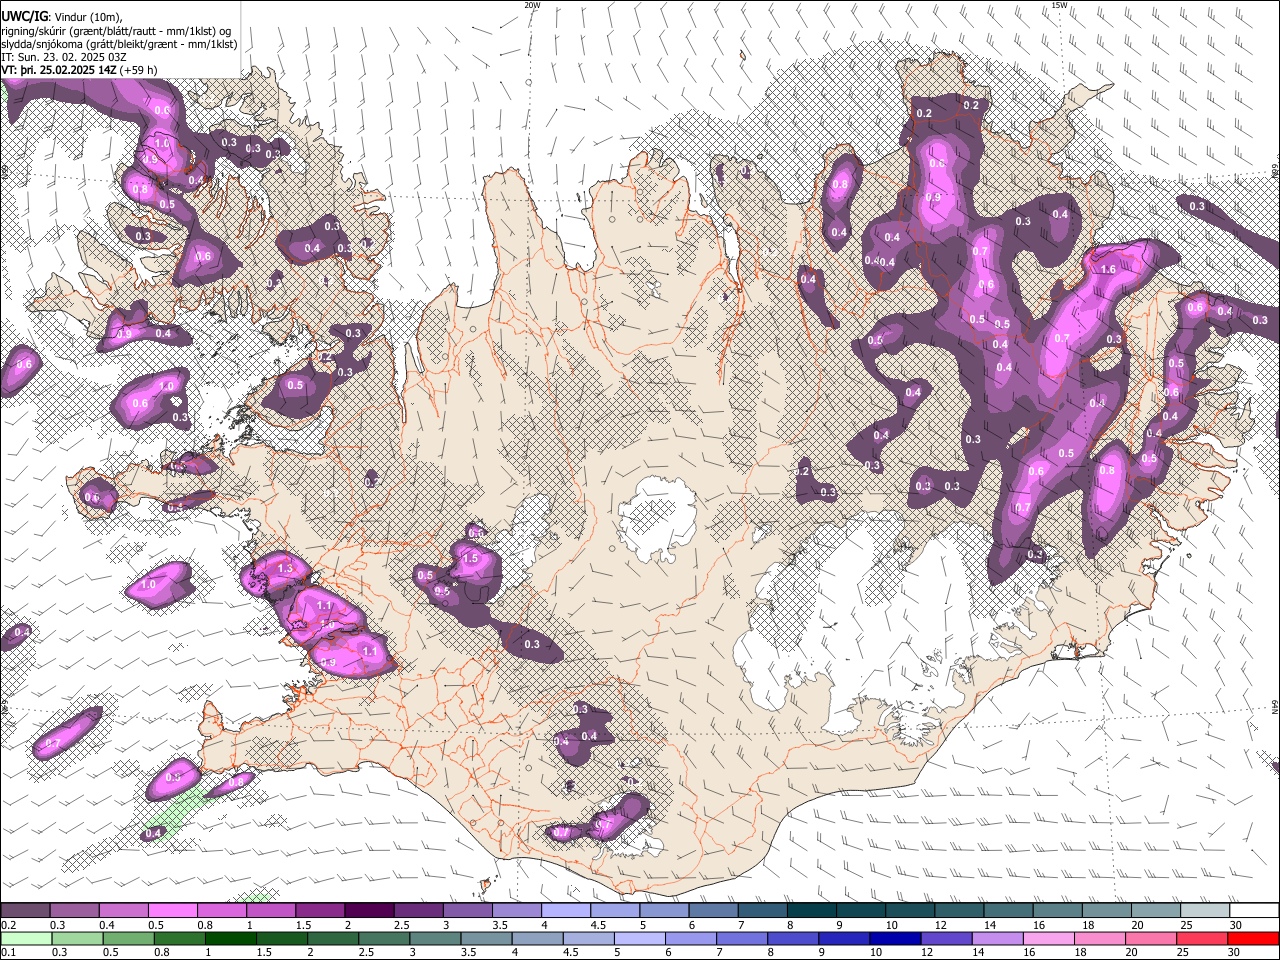Click the 'VT: þri. 25.02.2025 14Z' valid time
This screenshot has width=1280, height=960.
pos(58,70)
